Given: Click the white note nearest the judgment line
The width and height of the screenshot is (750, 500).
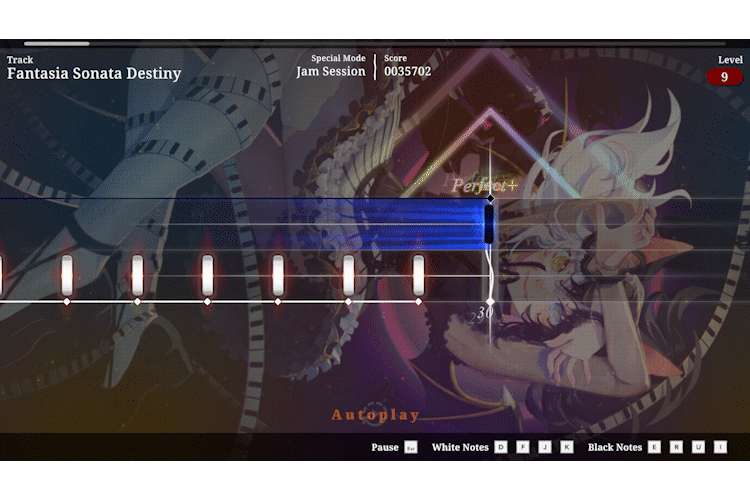Looking at the screenshot, I should coord(419,275).
